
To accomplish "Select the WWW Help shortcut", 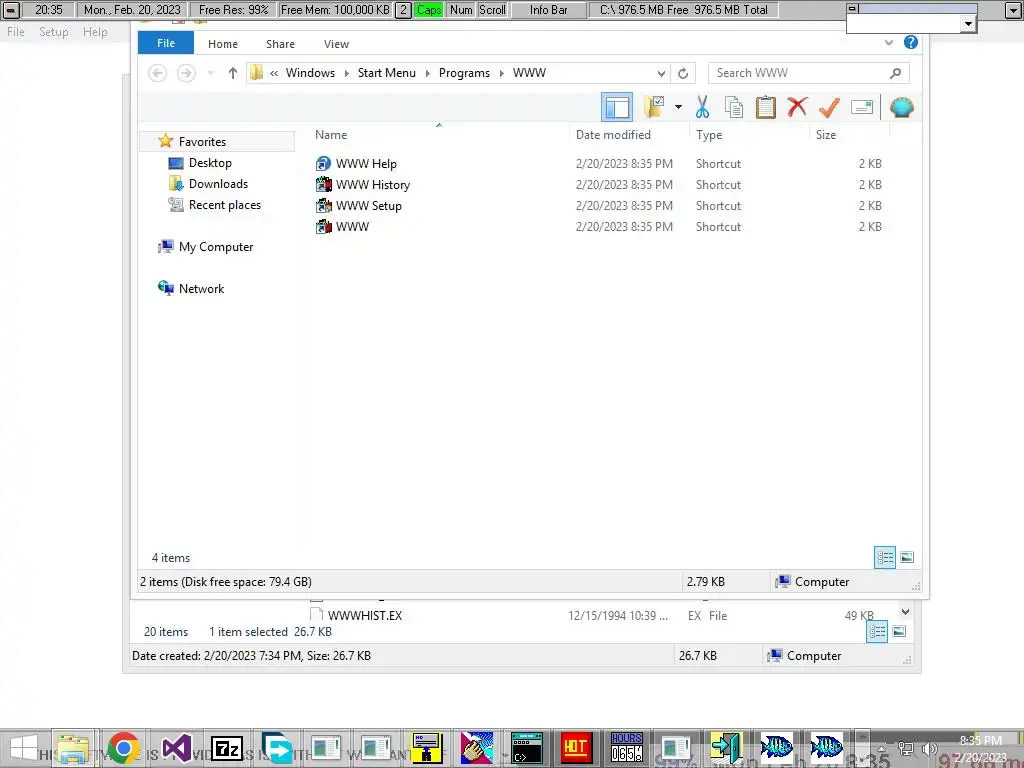I will pos(366,163).
